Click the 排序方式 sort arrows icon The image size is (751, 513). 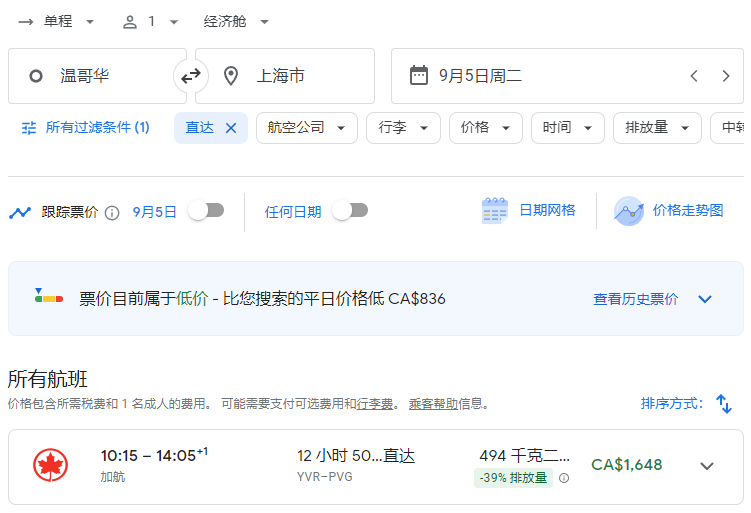point(724,404)
